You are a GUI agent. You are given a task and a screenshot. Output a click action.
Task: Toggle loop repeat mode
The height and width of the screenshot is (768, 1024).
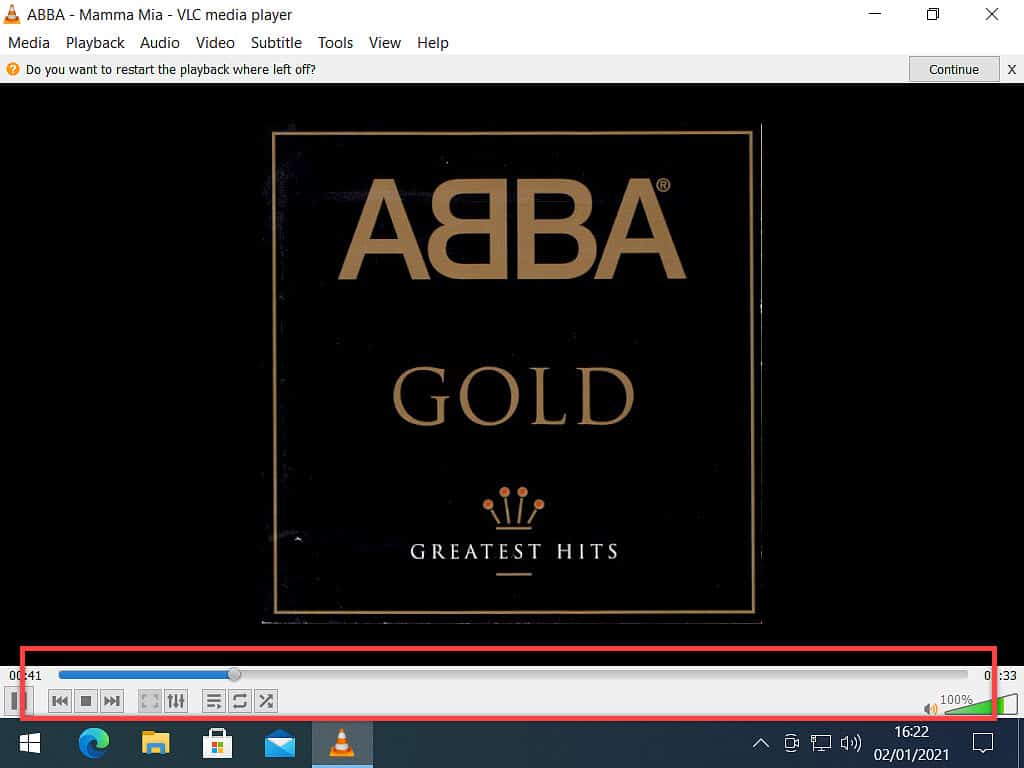coord(240,701)
